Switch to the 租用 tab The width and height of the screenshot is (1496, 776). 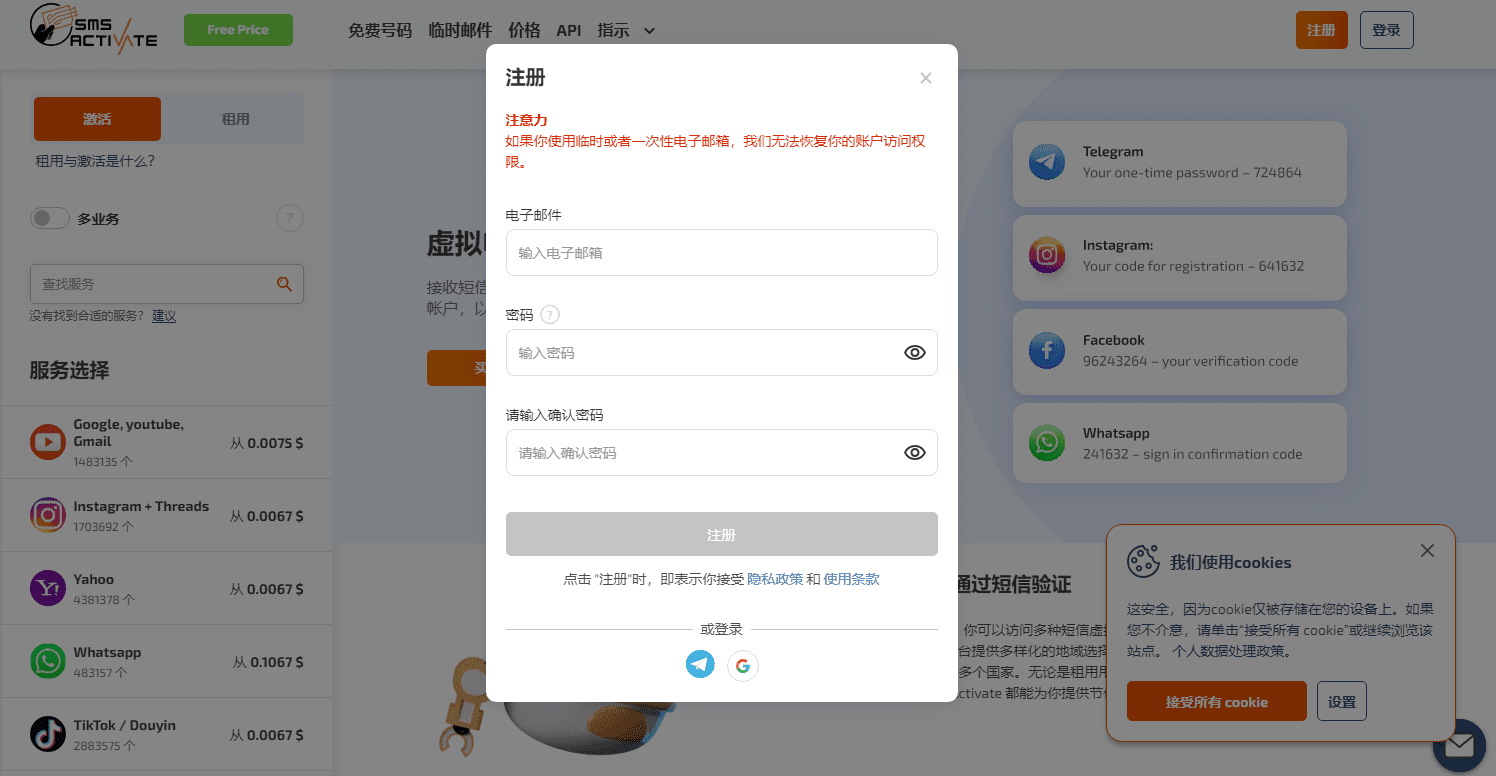point(236,118)
